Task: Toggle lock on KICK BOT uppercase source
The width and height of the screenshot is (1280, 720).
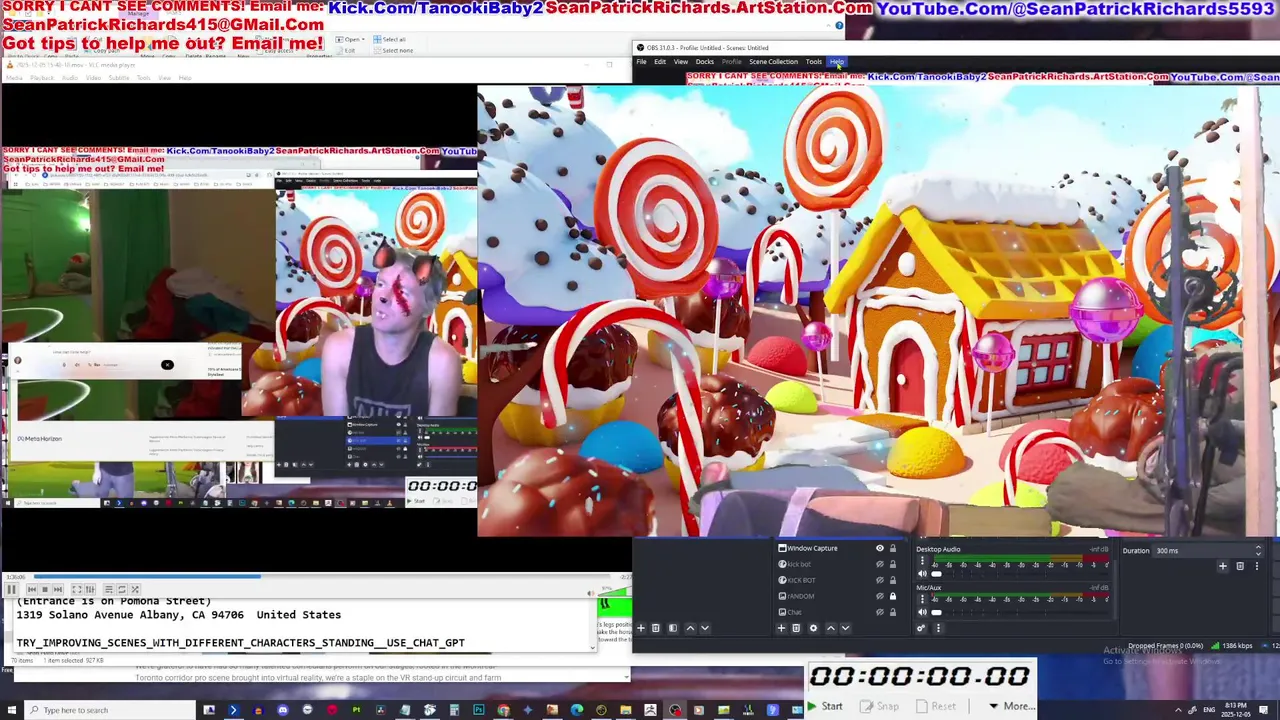Action: pyautogui.click(x=893, y=580)
